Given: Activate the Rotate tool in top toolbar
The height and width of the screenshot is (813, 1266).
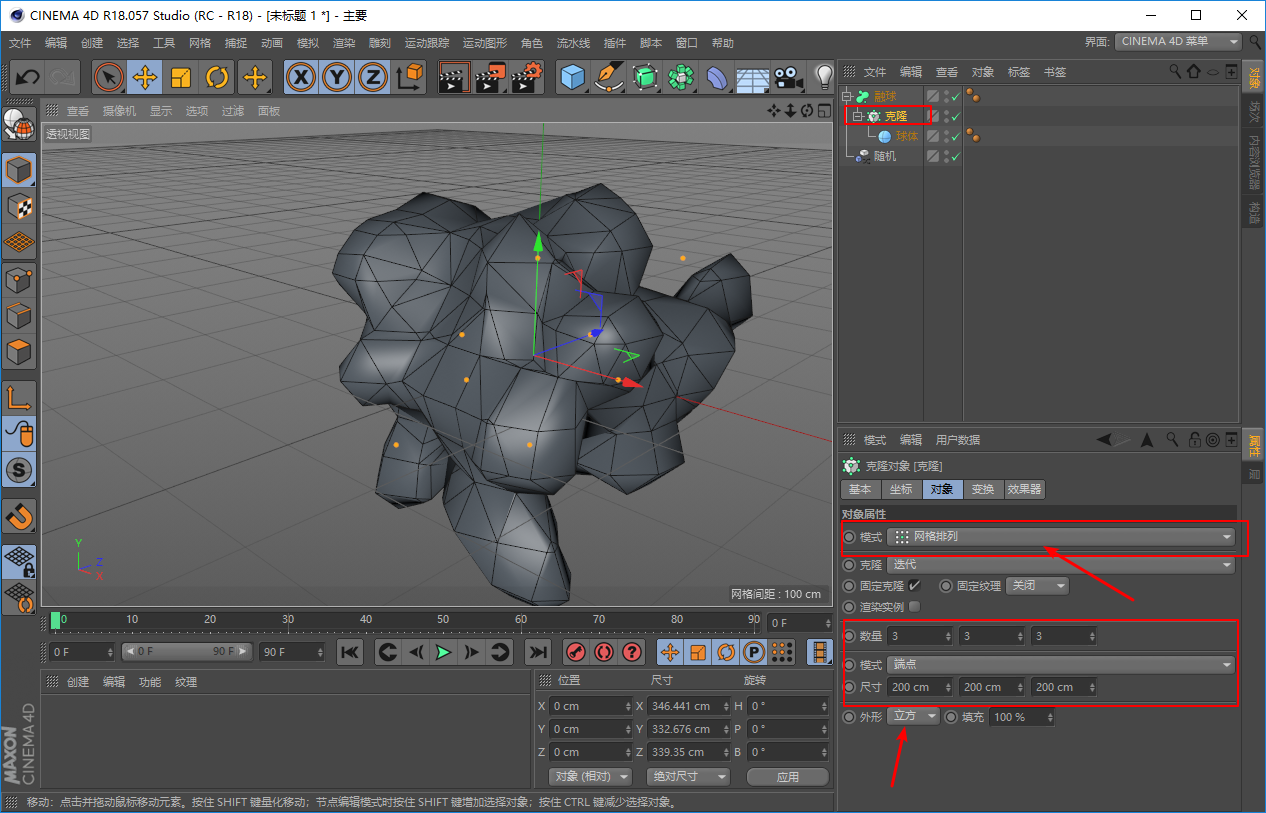Looking at the screenshot, I should (x=217, y=77).
